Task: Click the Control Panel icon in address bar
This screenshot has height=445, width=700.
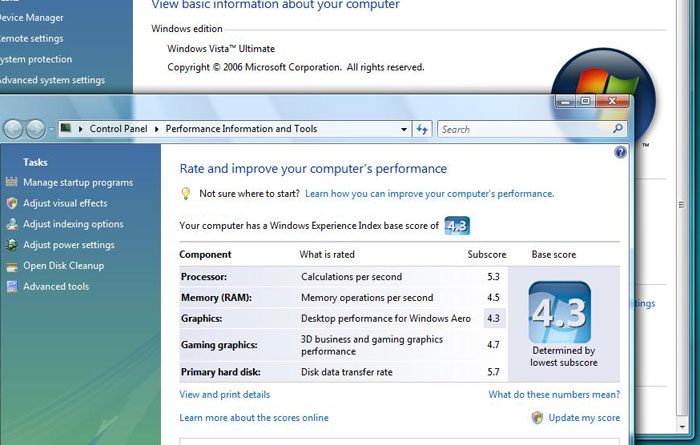Action: (66, 129)
